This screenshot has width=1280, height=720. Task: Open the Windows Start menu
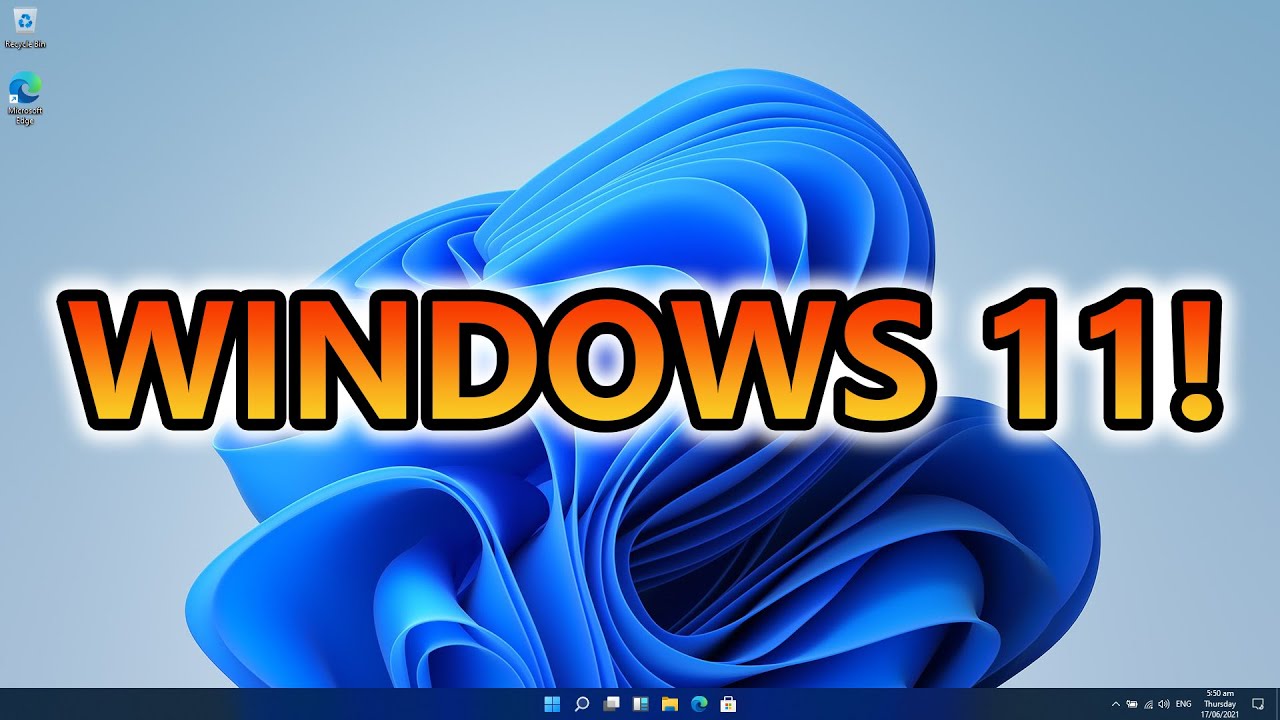552,704
